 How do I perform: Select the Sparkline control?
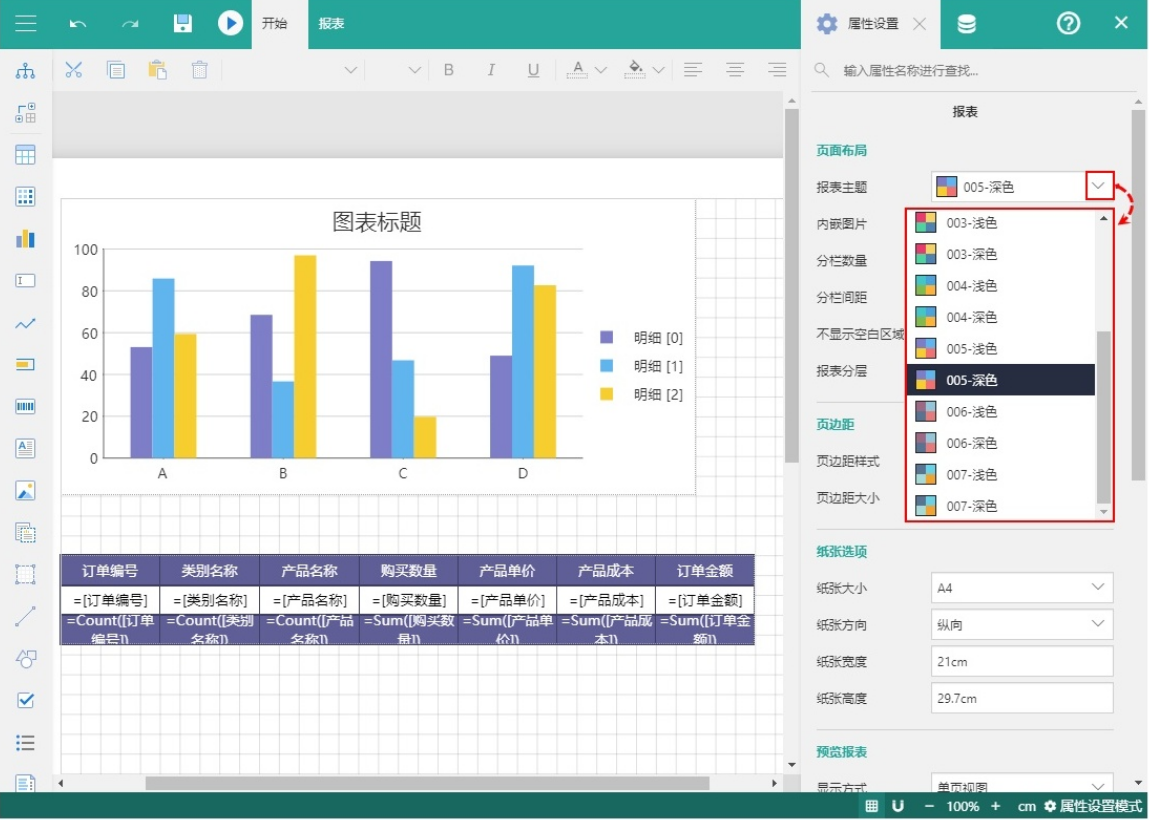point(26,323)
